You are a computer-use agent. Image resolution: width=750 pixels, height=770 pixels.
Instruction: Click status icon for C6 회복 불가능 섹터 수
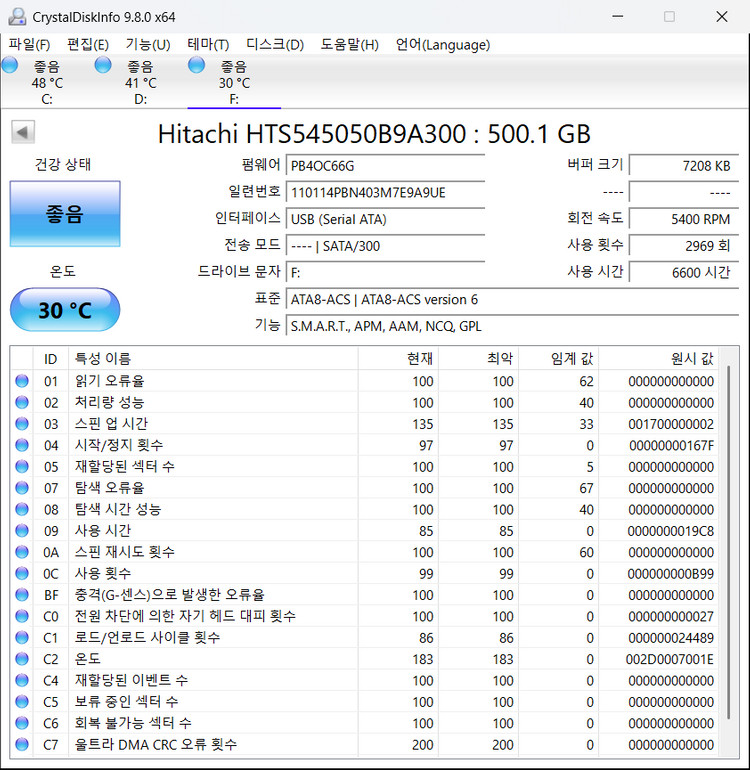[x=22, y=722]
